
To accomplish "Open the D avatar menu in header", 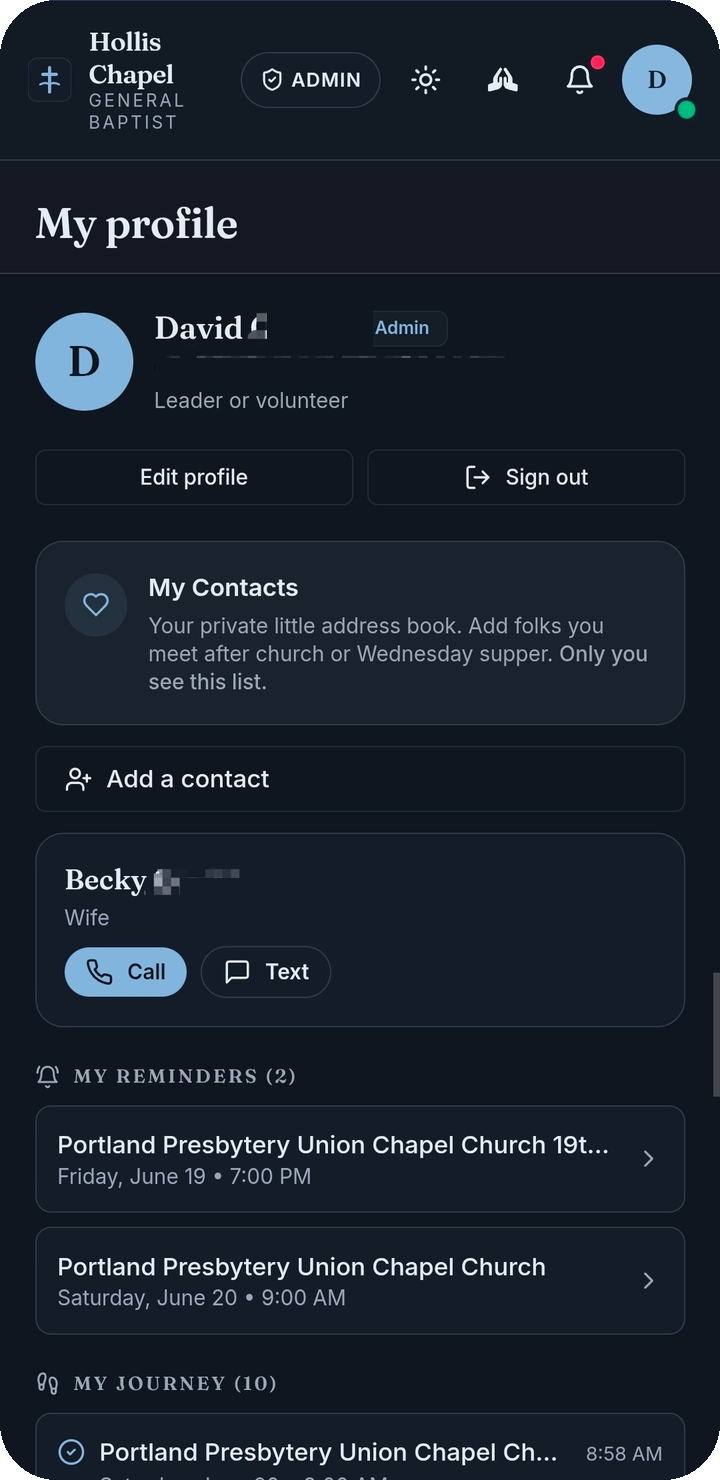I will click(x=657, y=80).
